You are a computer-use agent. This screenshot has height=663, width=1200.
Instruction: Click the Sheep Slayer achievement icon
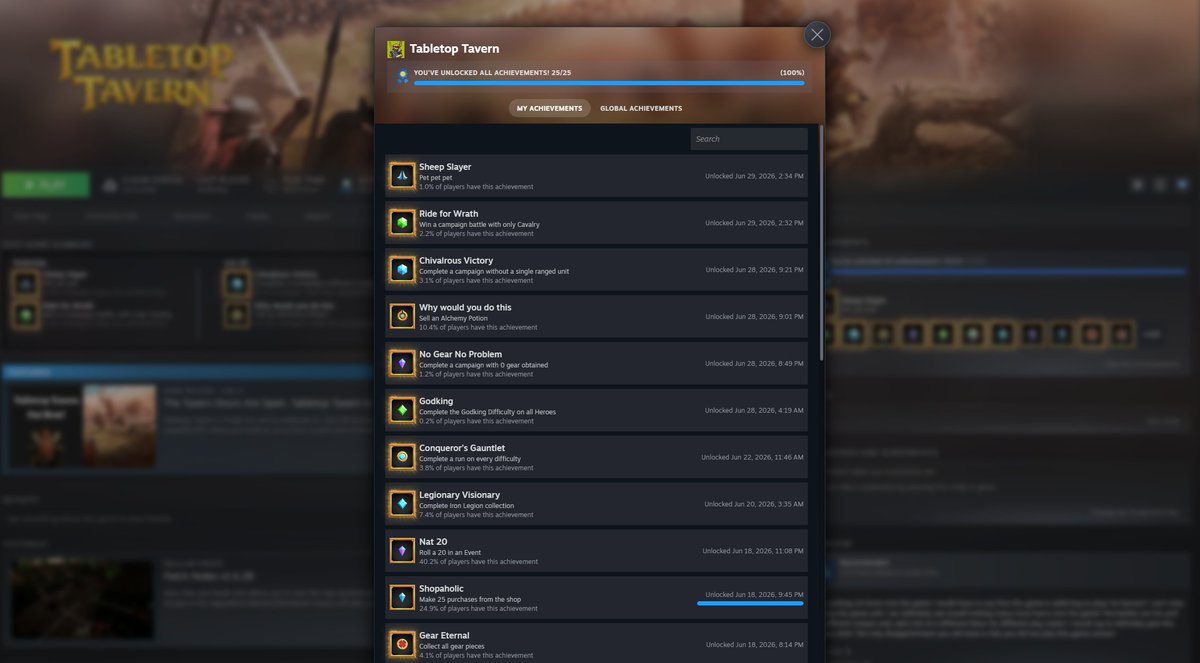(x=402, y=176)
